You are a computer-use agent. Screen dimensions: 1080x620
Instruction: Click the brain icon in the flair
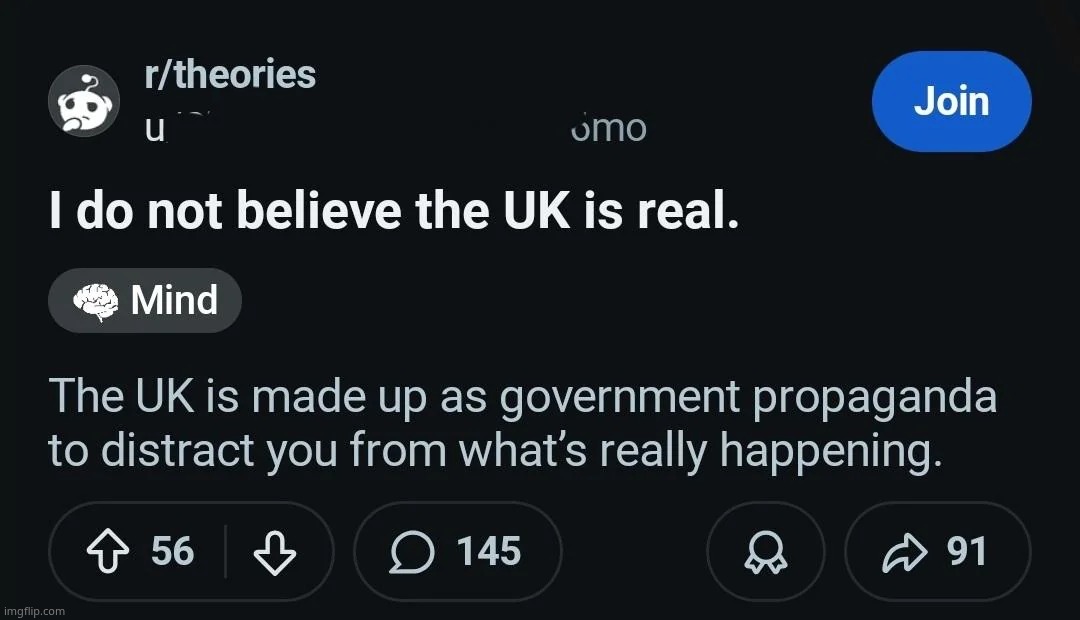[x=97, y=301]
